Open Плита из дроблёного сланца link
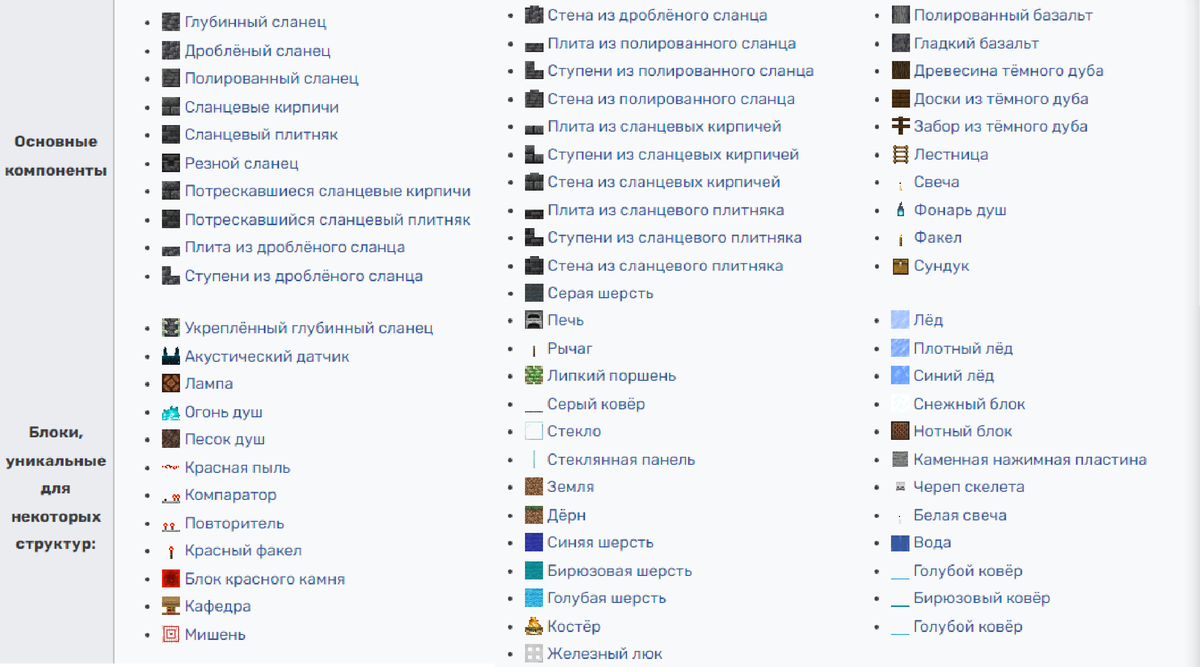1200x667 pixels. (295, 247)
